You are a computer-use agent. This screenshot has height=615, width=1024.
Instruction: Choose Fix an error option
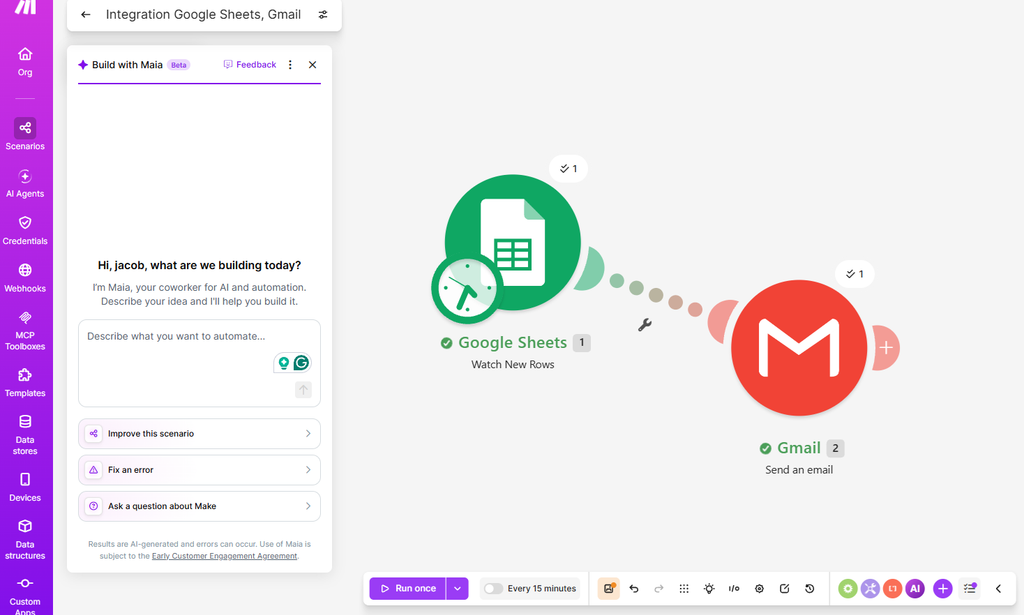[199, 470]
